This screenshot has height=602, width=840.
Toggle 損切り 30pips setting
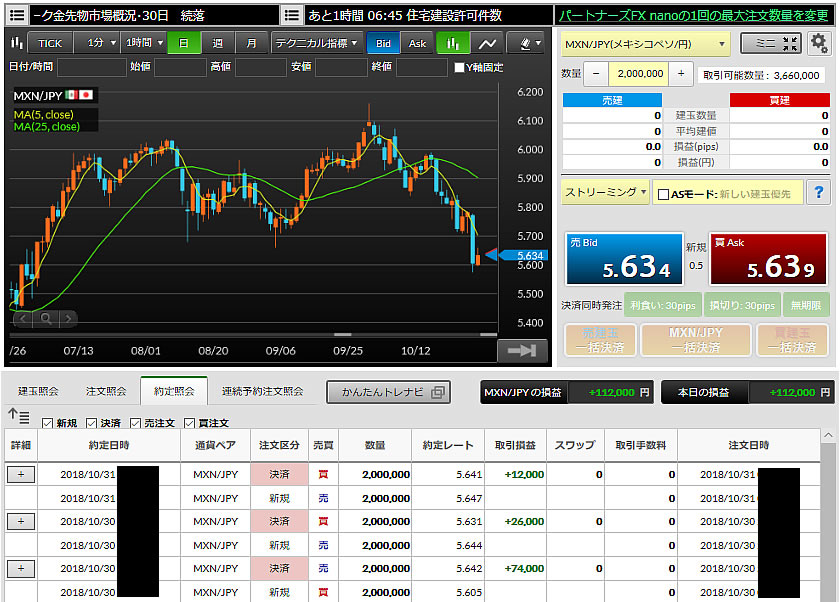point(742,305)
